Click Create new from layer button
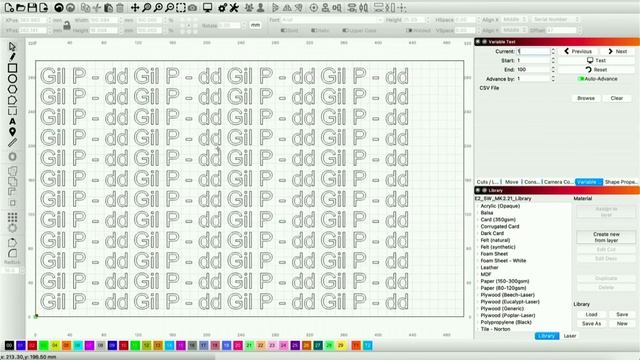 coord(606,237)
